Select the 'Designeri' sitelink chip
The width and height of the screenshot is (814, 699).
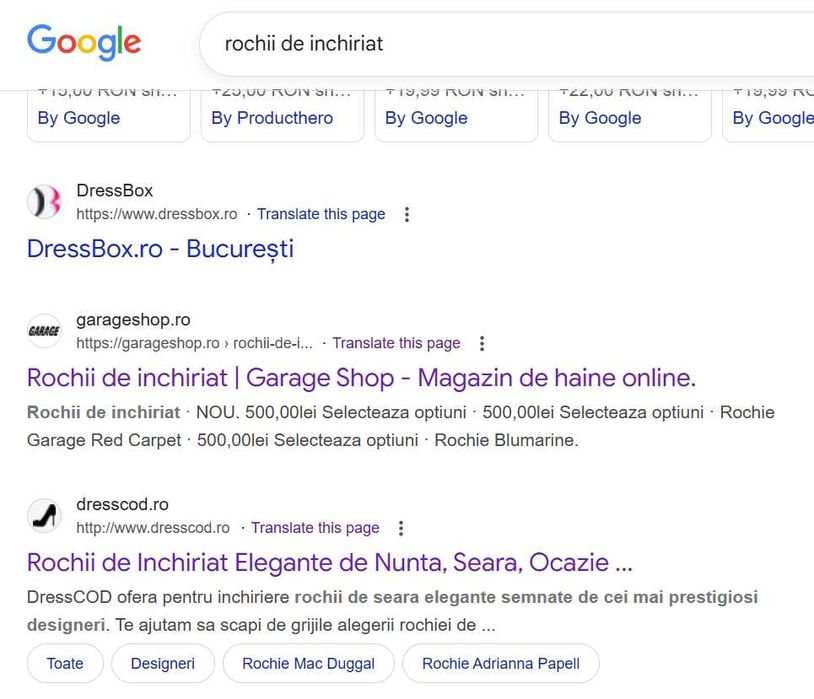point(163,663)
